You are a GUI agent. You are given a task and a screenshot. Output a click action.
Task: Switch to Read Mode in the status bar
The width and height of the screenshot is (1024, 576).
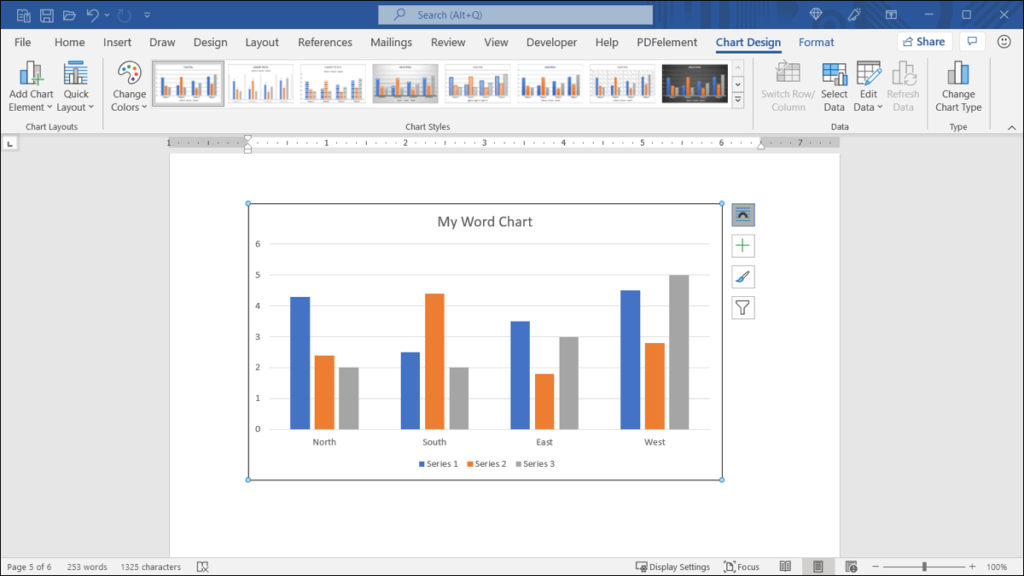pyautogui.click(x=786, y=566)
